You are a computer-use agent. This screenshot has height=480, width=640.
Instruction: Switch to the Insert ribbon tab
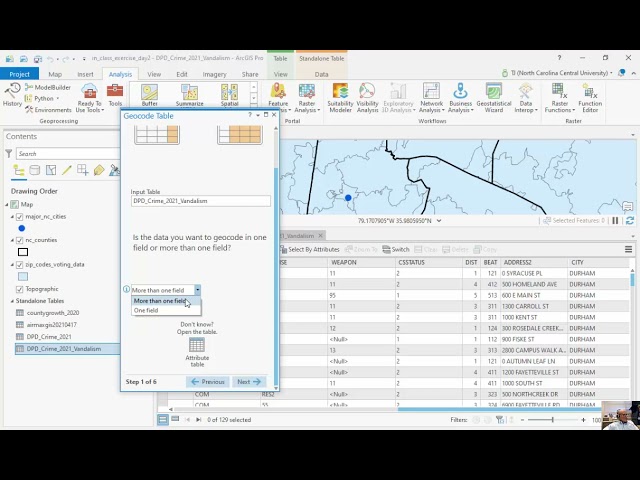(85, 74)
